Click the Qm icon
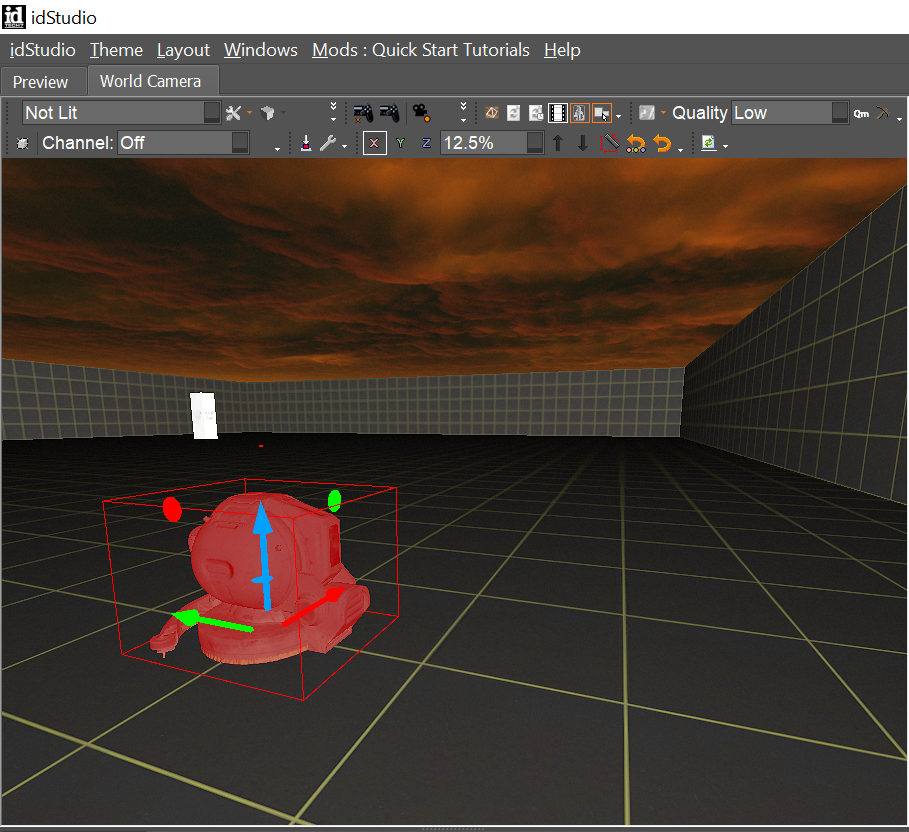The width and height of the screenshot is (909, 832). tap(861, 114)
